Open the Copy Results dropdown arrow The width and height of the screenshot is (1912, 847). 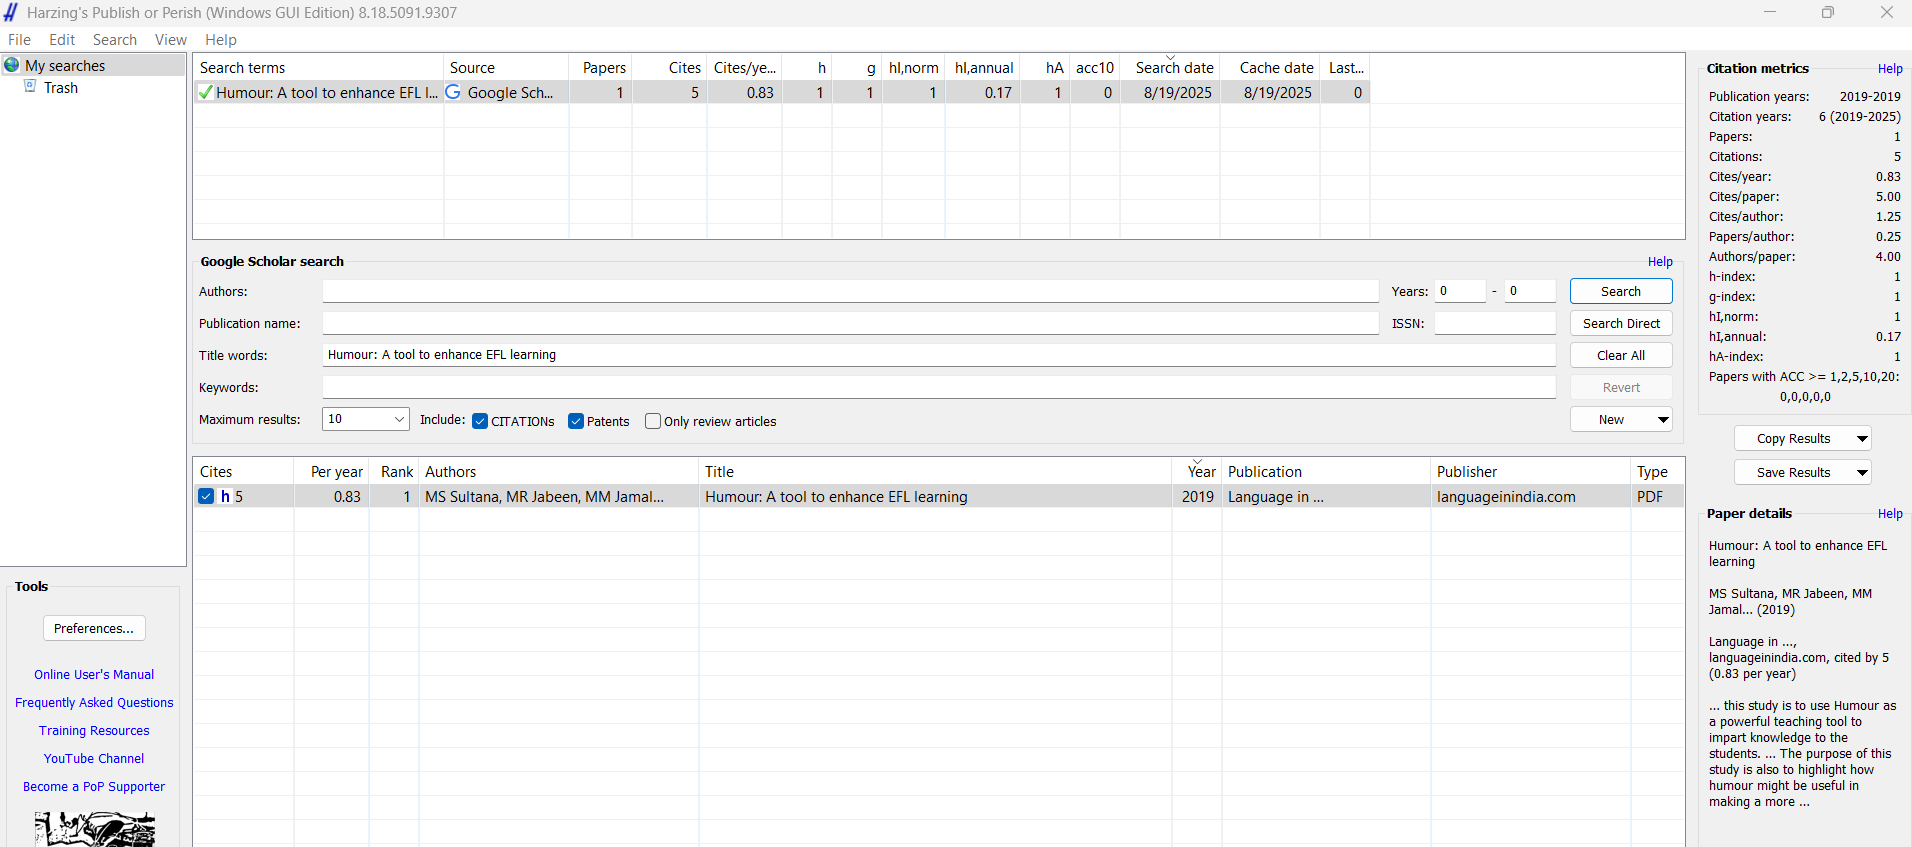pos(1862,438)
